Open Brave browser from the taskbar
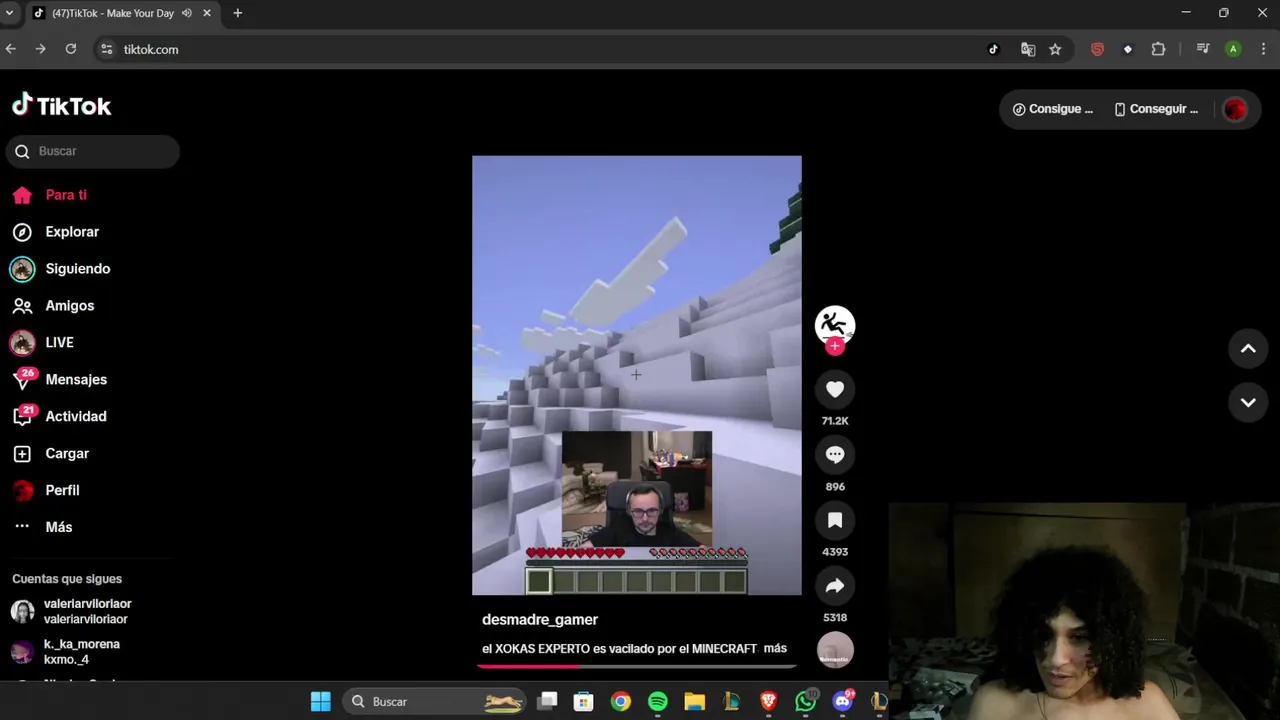The height and width of the screenshot is (720, 1280). pos(768,702)
